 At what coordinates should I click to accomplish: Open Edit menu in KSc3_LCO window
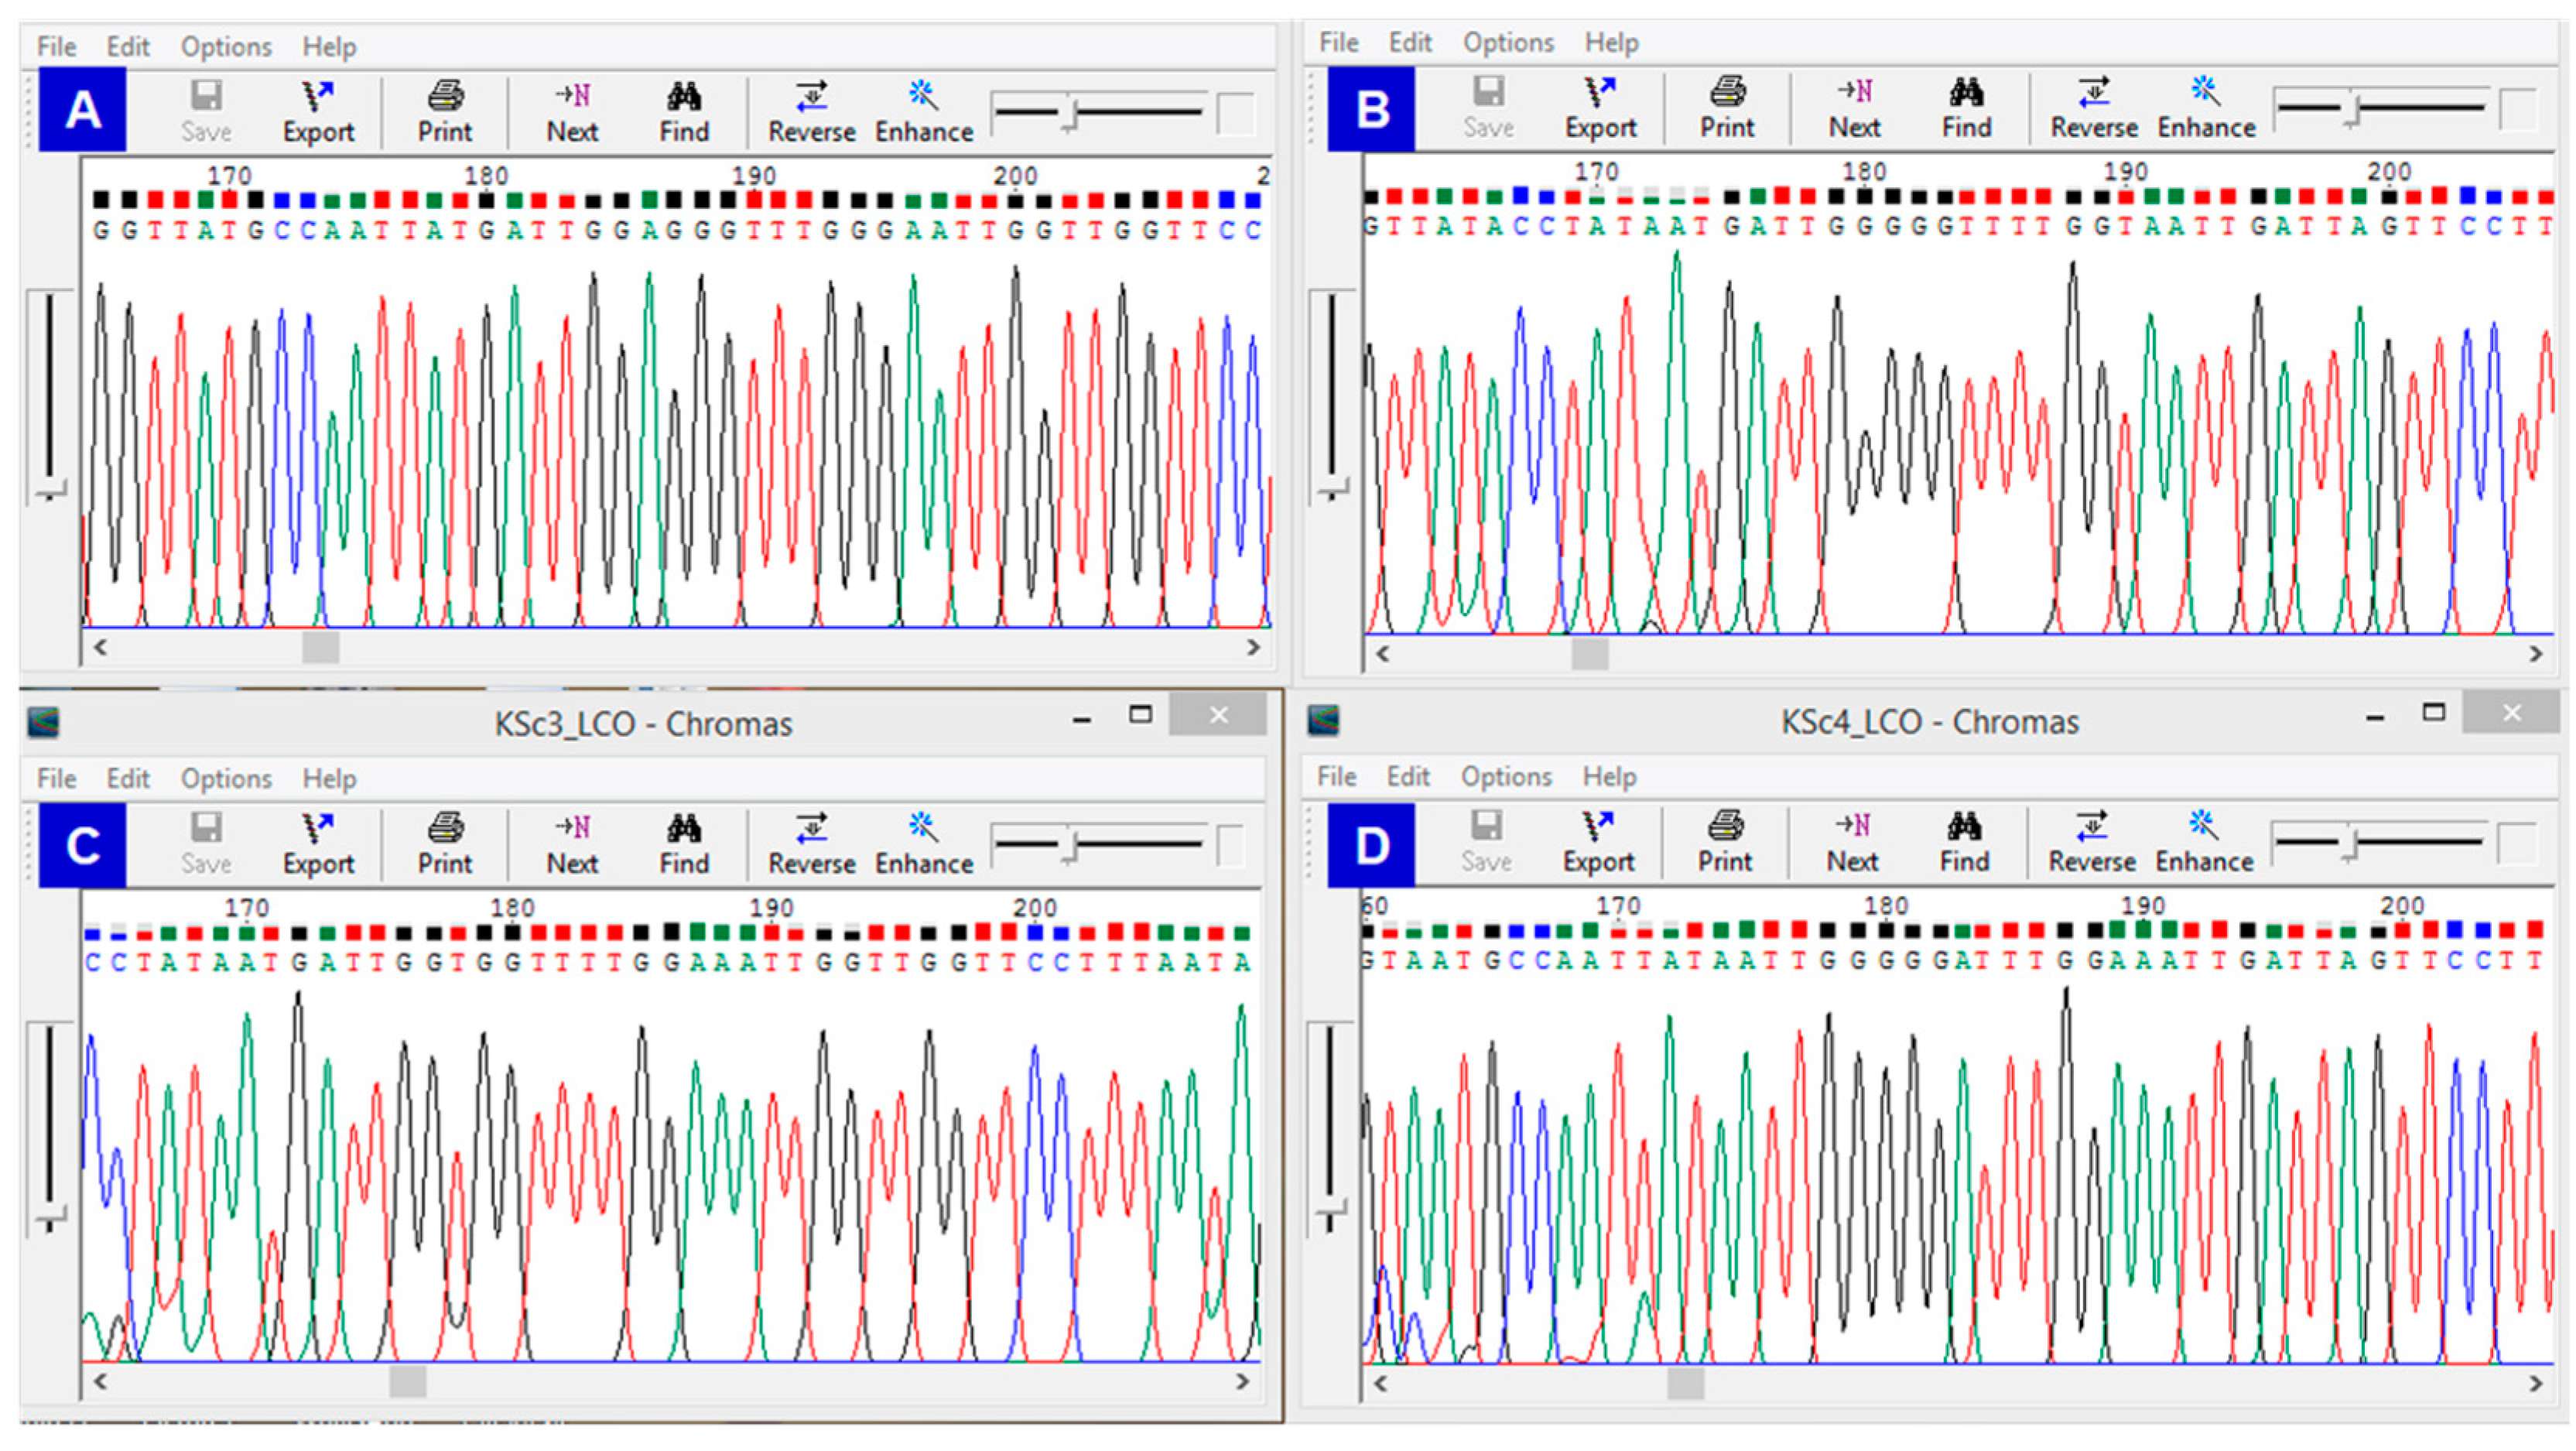click(x=128, y=778)
